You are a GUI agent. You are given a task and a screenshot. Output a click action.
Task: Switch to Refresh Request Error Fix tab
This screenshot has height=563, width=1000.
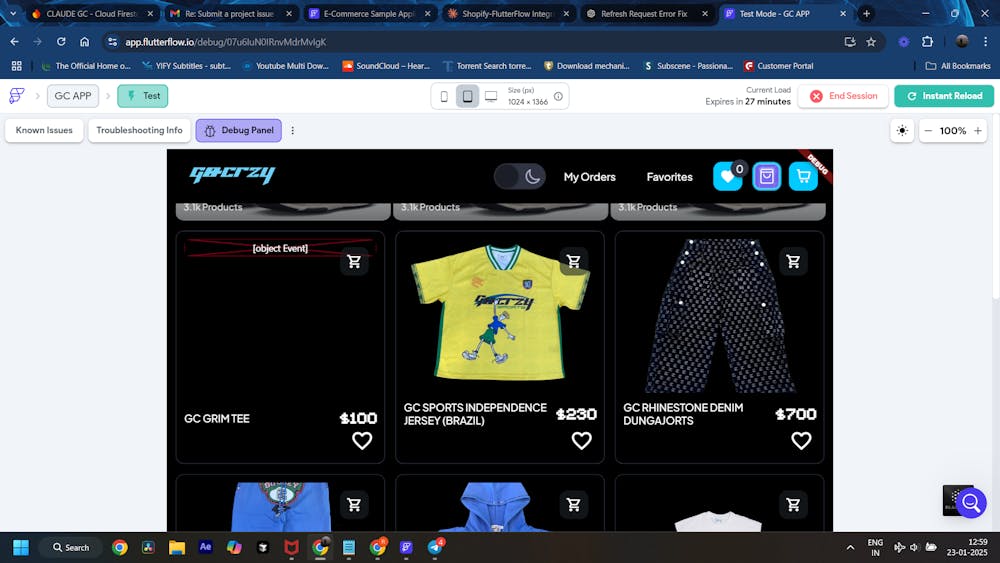coord(647,13)
